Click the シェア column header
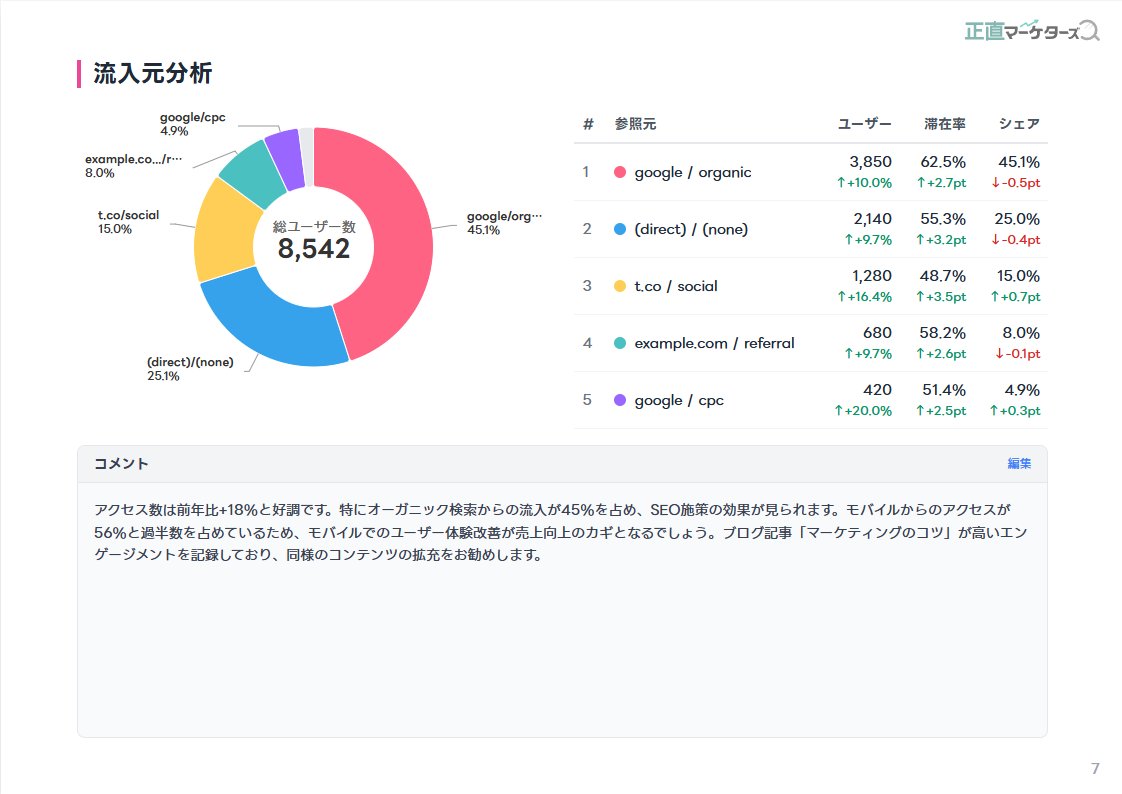 click(1019, 124)
